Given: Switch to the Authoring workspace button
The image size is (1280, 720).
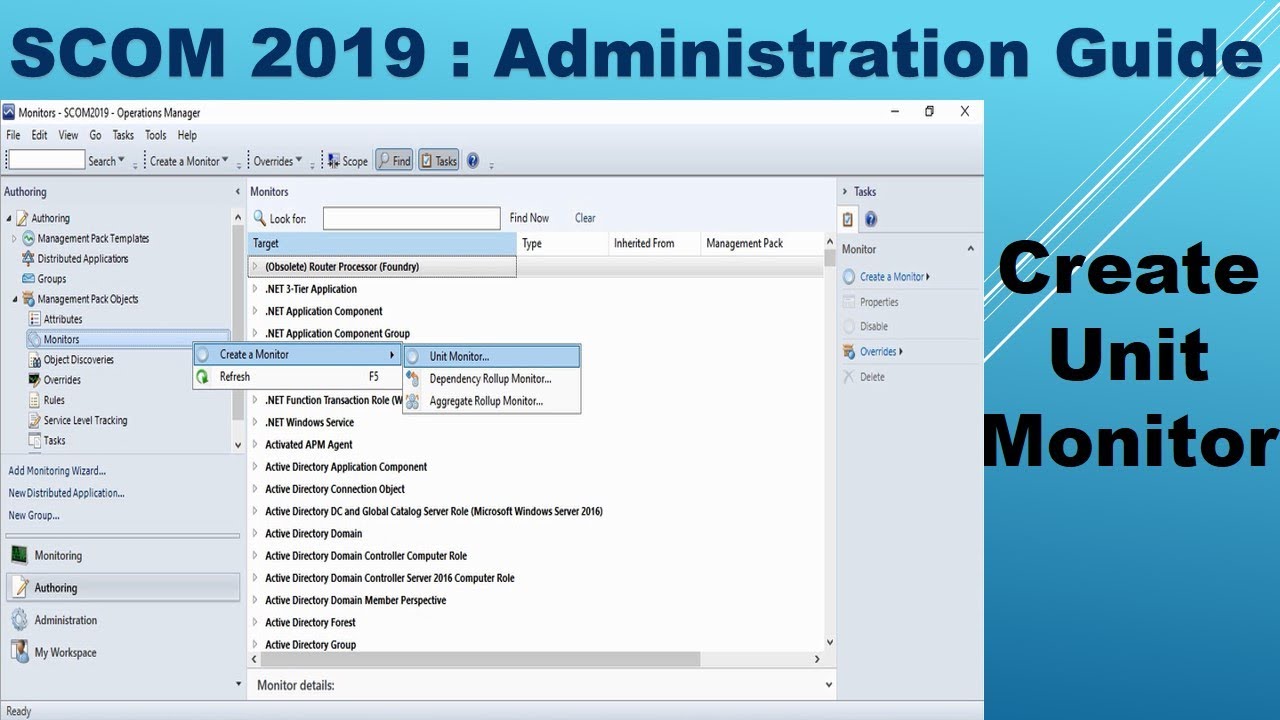Looking at the screenshot, I should [x=123, y=587].
